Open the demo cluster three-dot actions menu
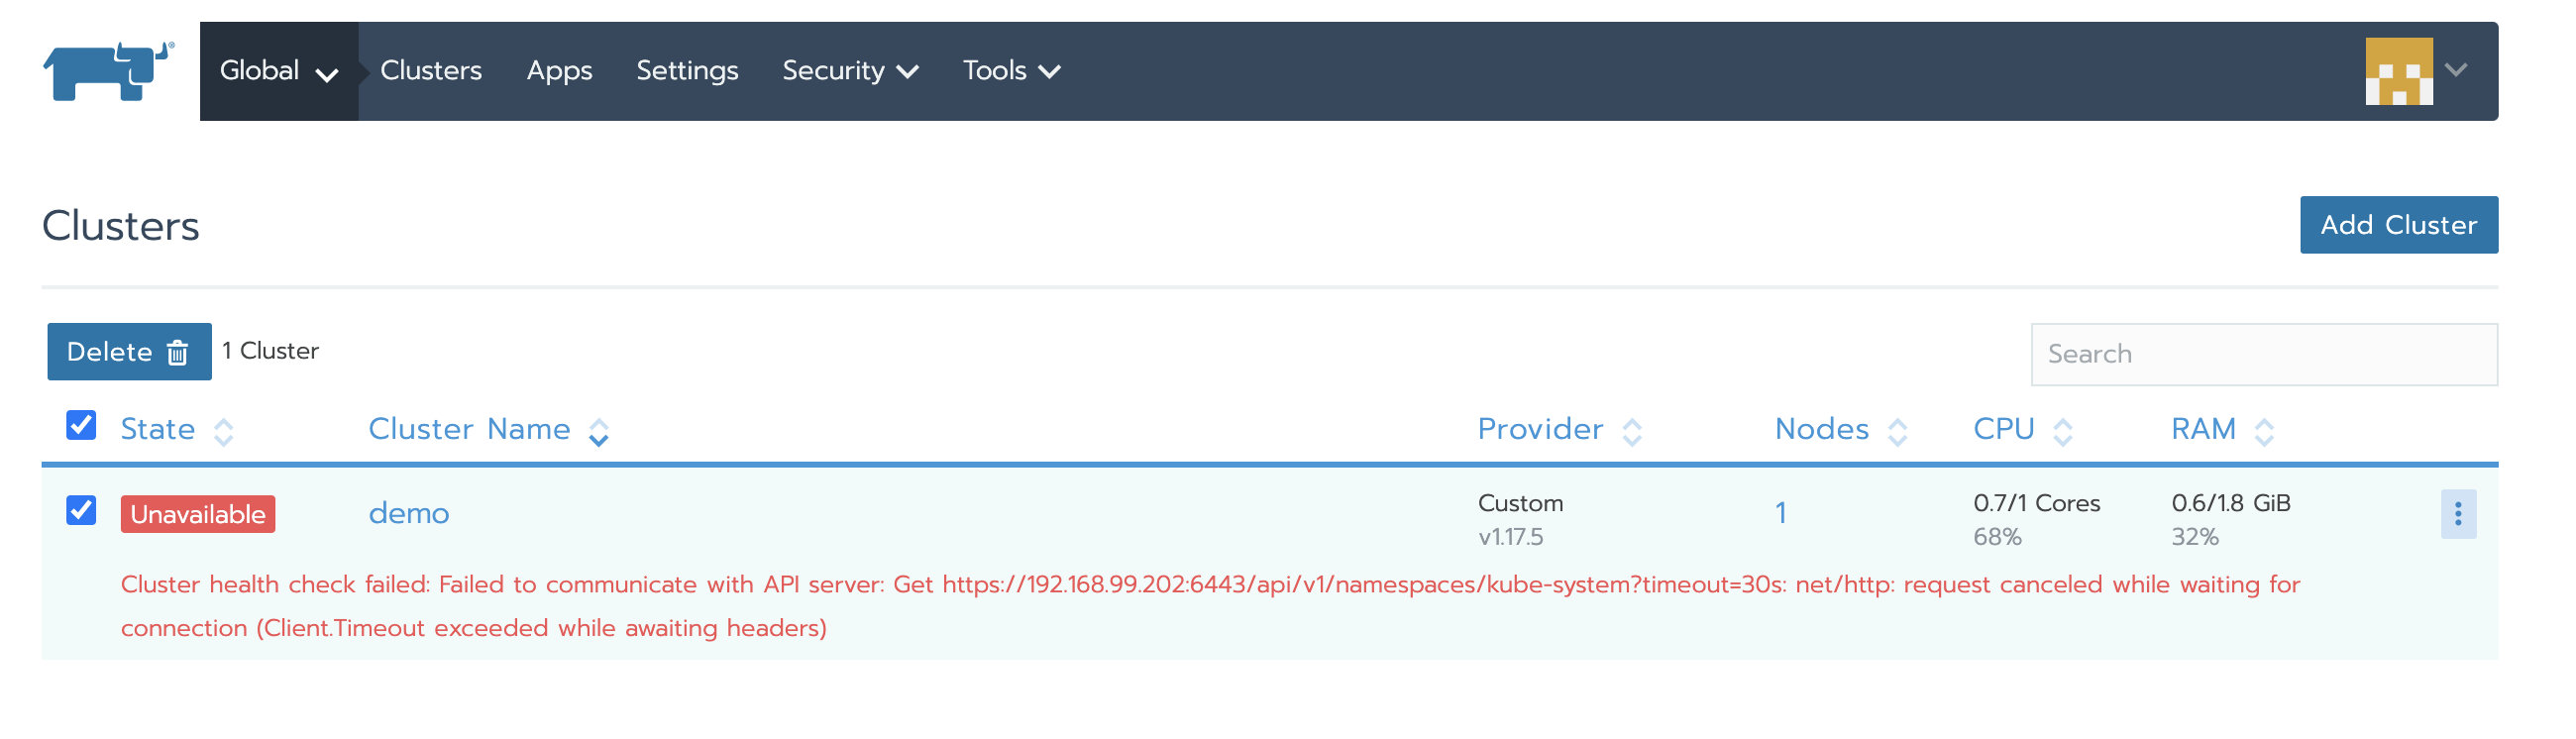Screen dimensions: 2576x739 click(2457, 514)
